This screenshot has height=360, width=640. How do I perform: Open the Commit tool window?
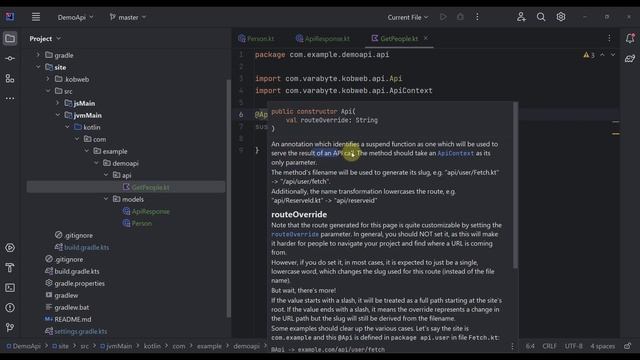(10, 58)
